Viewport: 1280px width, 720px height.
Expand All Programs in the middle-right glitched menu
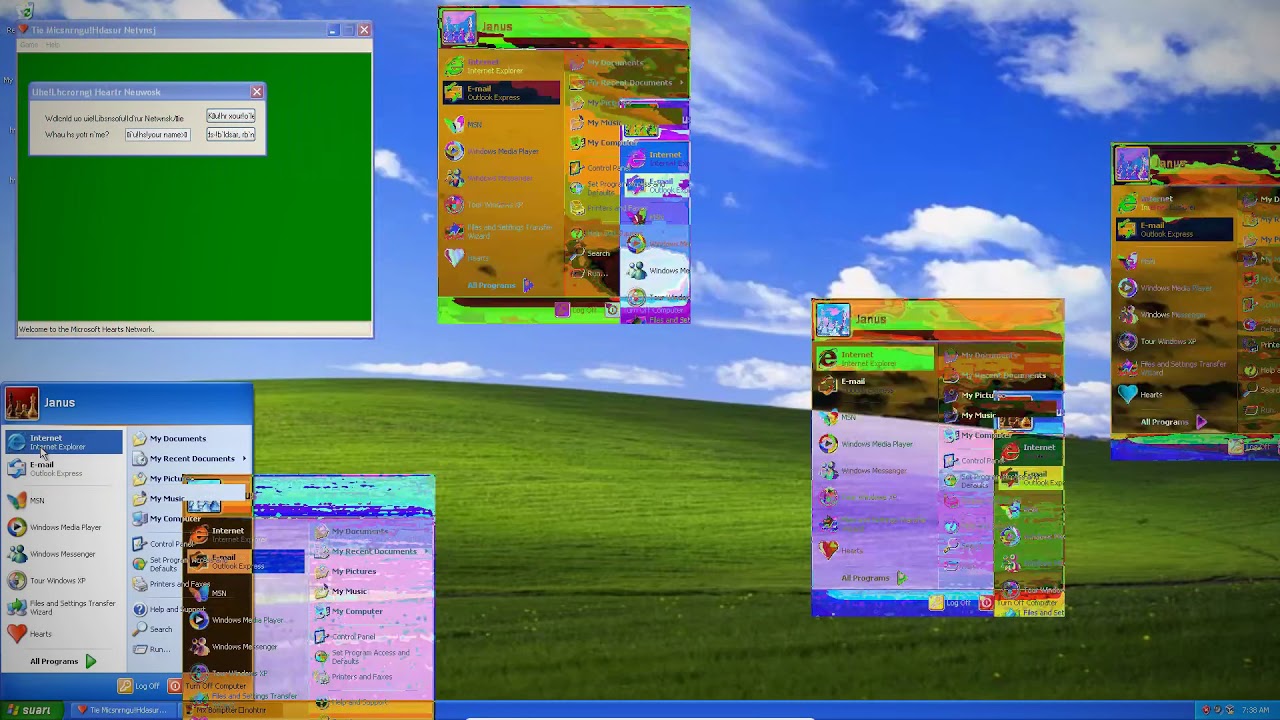874,578
